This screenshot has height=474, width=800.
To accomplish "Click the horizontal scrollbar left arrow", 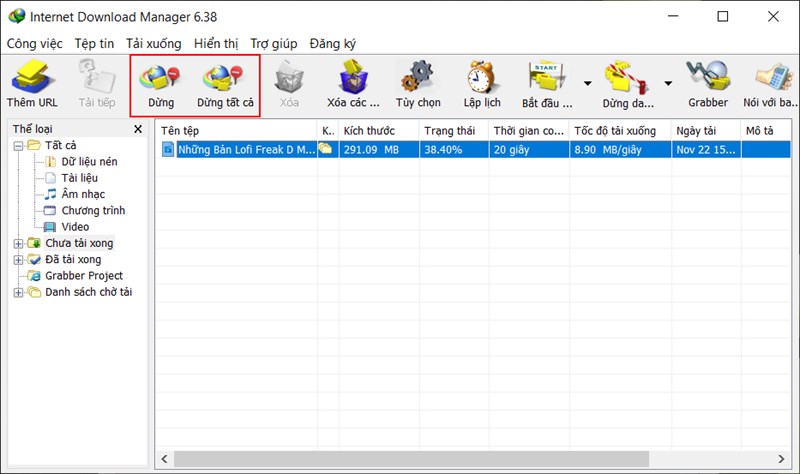I will coord(164,459).
